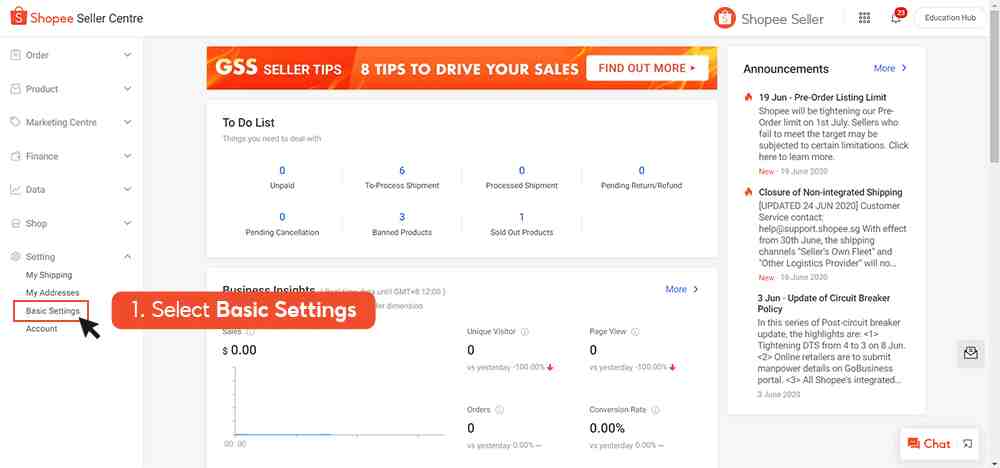
Task: Open 3 Jun Circuit Breaker Policy announcement
Action: pos(824,303)
